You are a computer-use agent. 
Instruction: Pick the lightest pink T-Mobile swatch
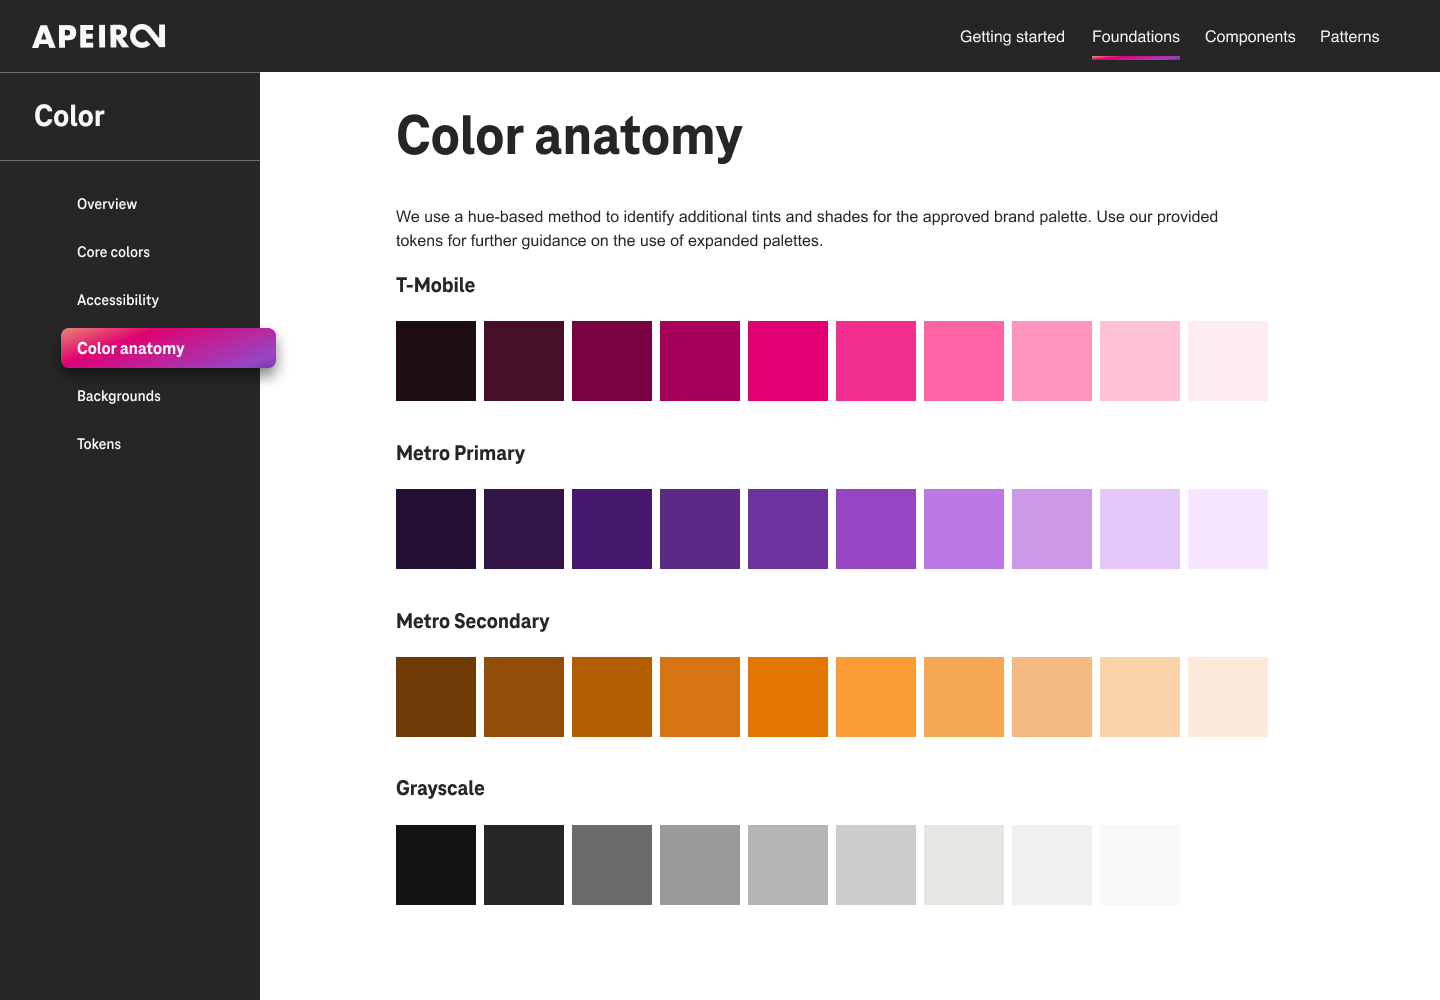(1228, 361)
